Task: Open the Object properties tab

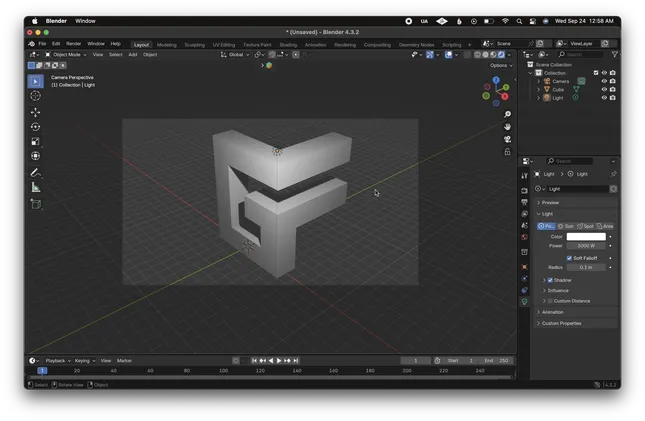Action: pos(524,267)
